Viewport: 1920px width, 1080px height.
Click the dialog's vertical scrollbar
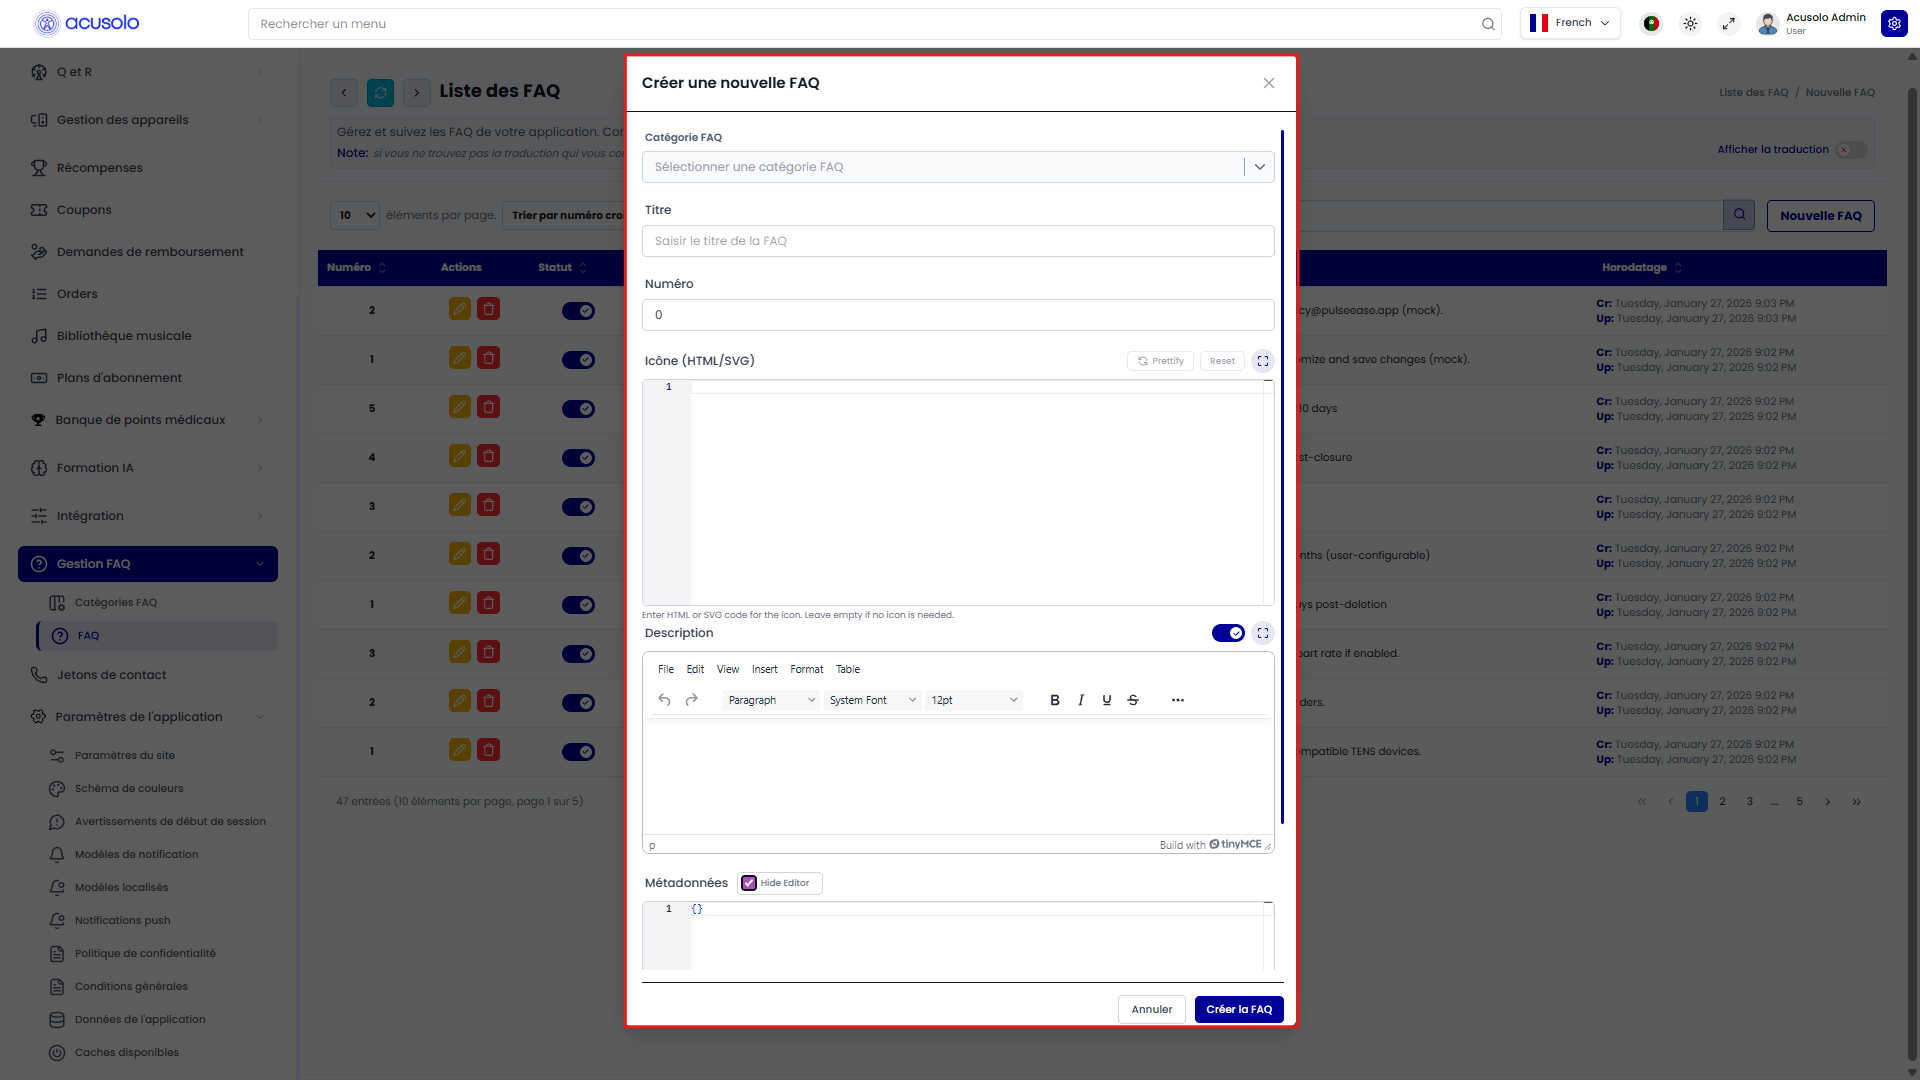pos(1282,476)
